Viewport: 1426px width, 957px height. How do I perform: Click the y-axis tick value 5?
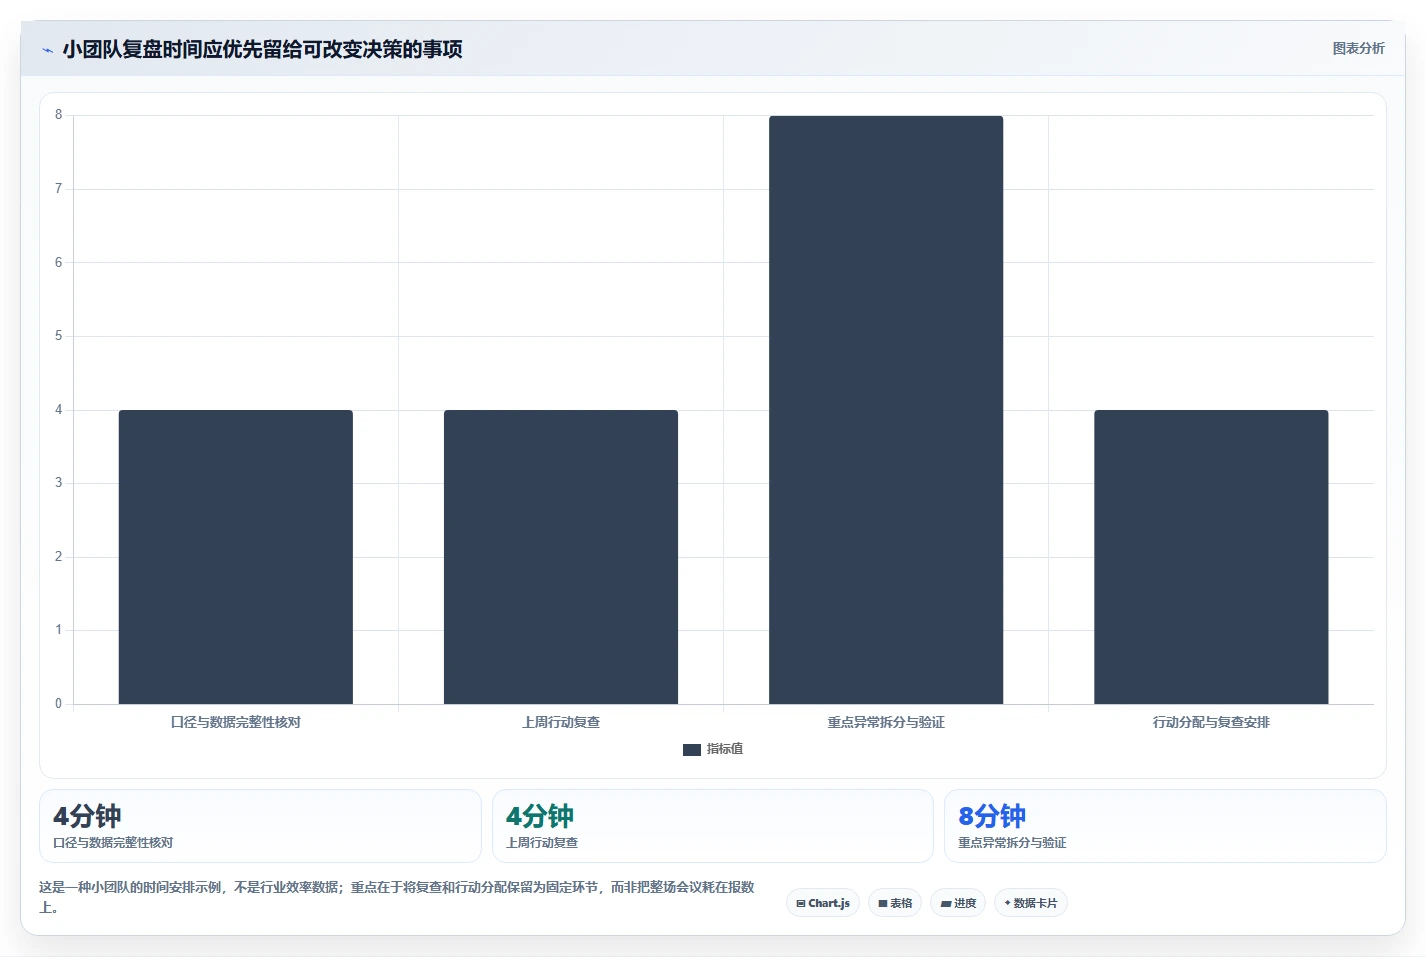58,336
